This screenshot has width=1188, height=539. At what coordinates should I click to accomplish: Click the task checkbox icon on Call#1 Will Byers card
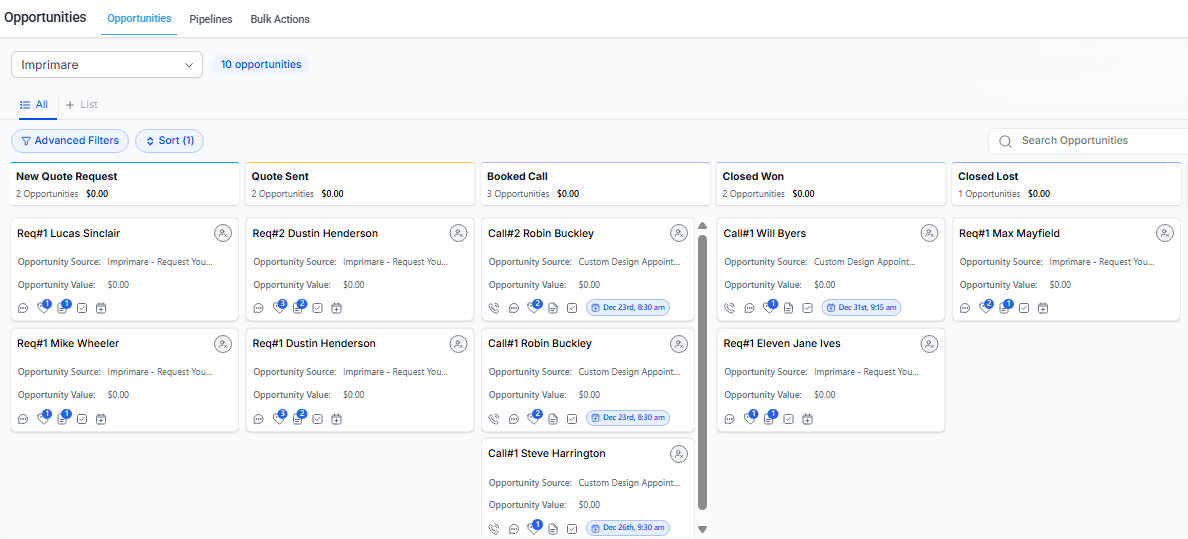point(807,308)
